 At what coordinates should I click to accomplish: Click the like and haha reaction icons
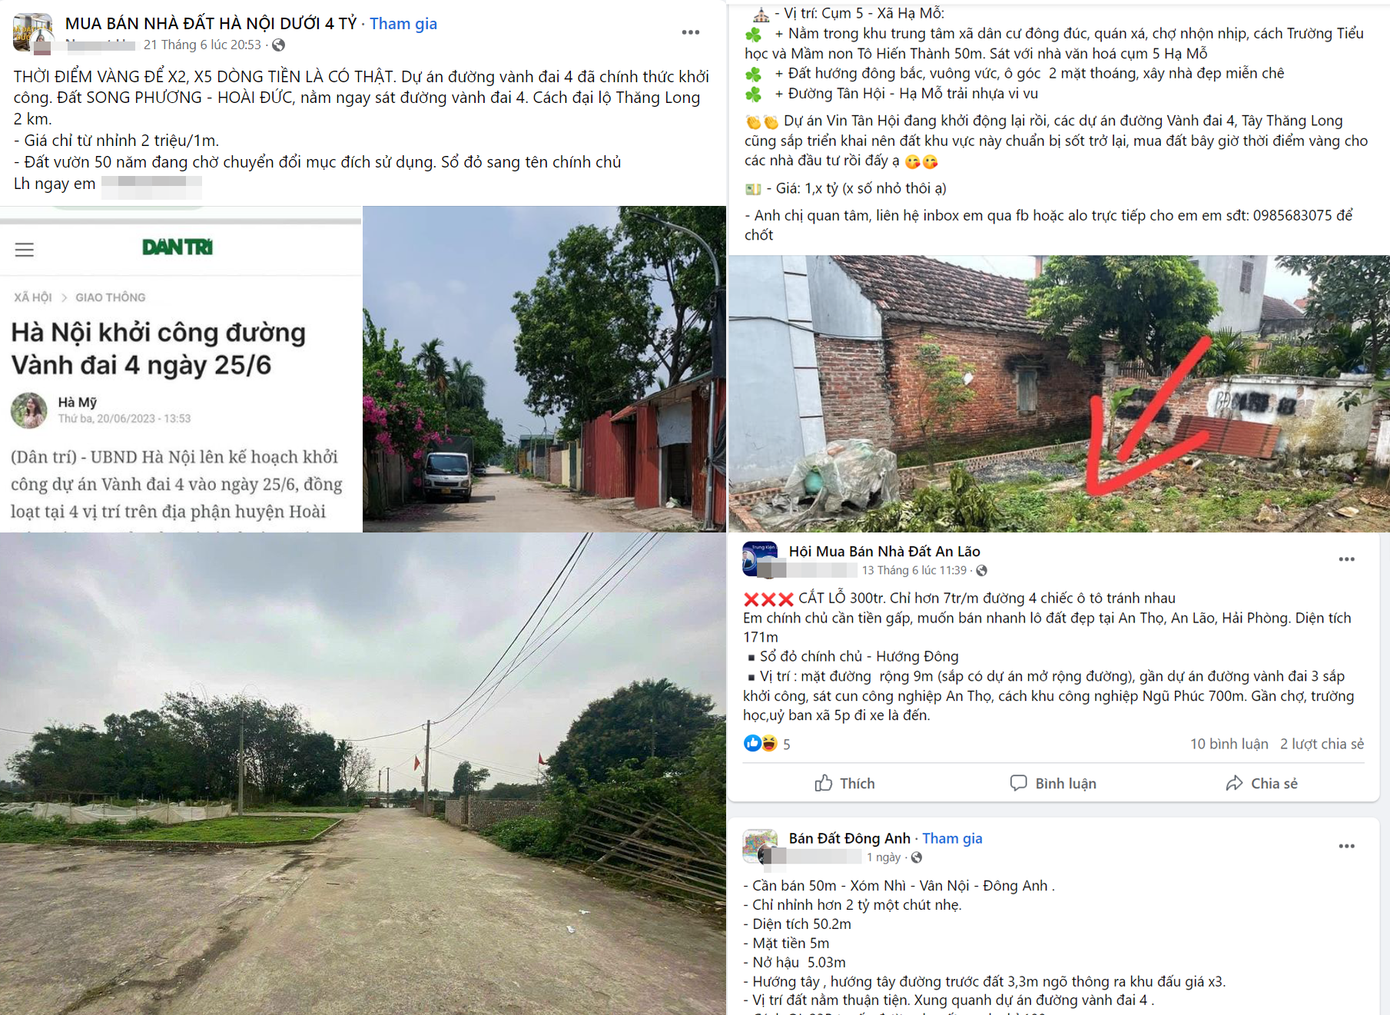(760, 743)
